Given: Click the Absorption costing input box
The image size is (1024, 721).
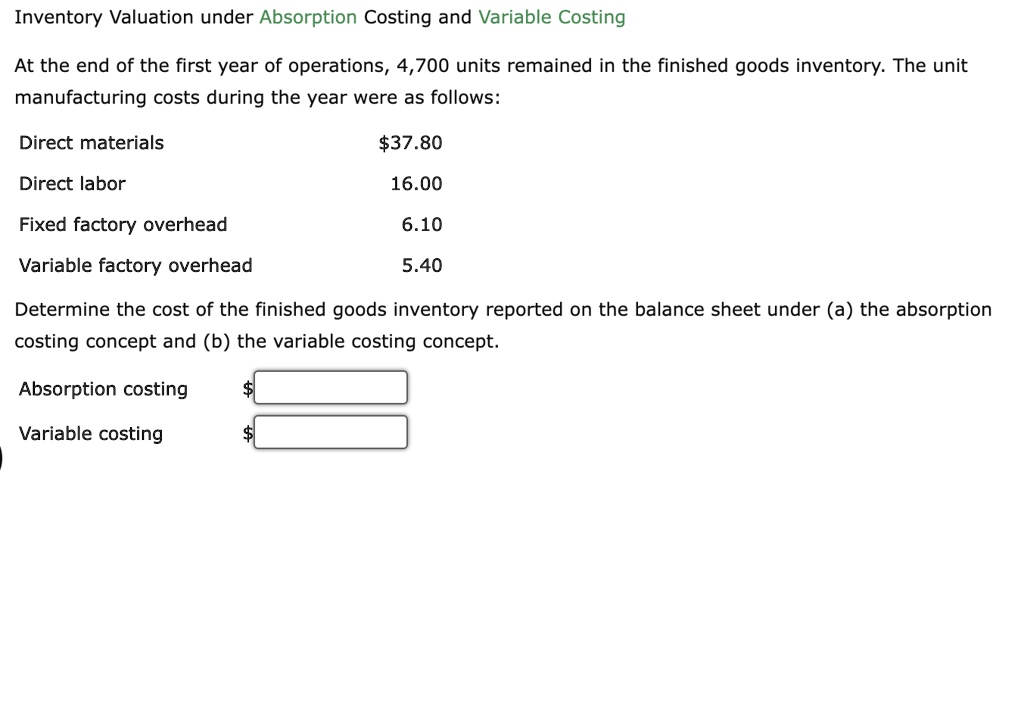Looking at the screenshot, I should click(330, 388).
